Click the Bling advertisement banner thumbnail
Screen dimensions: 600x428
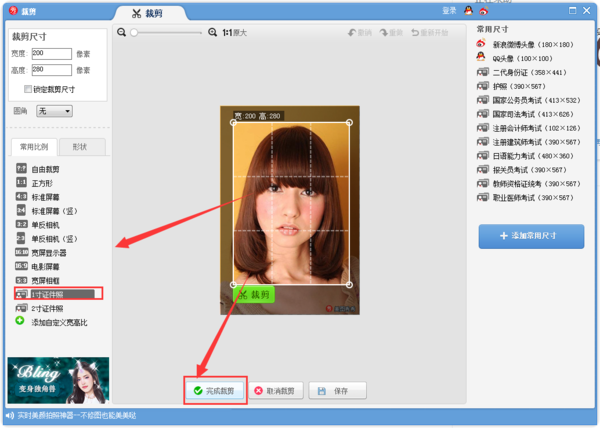pos(58,380)
